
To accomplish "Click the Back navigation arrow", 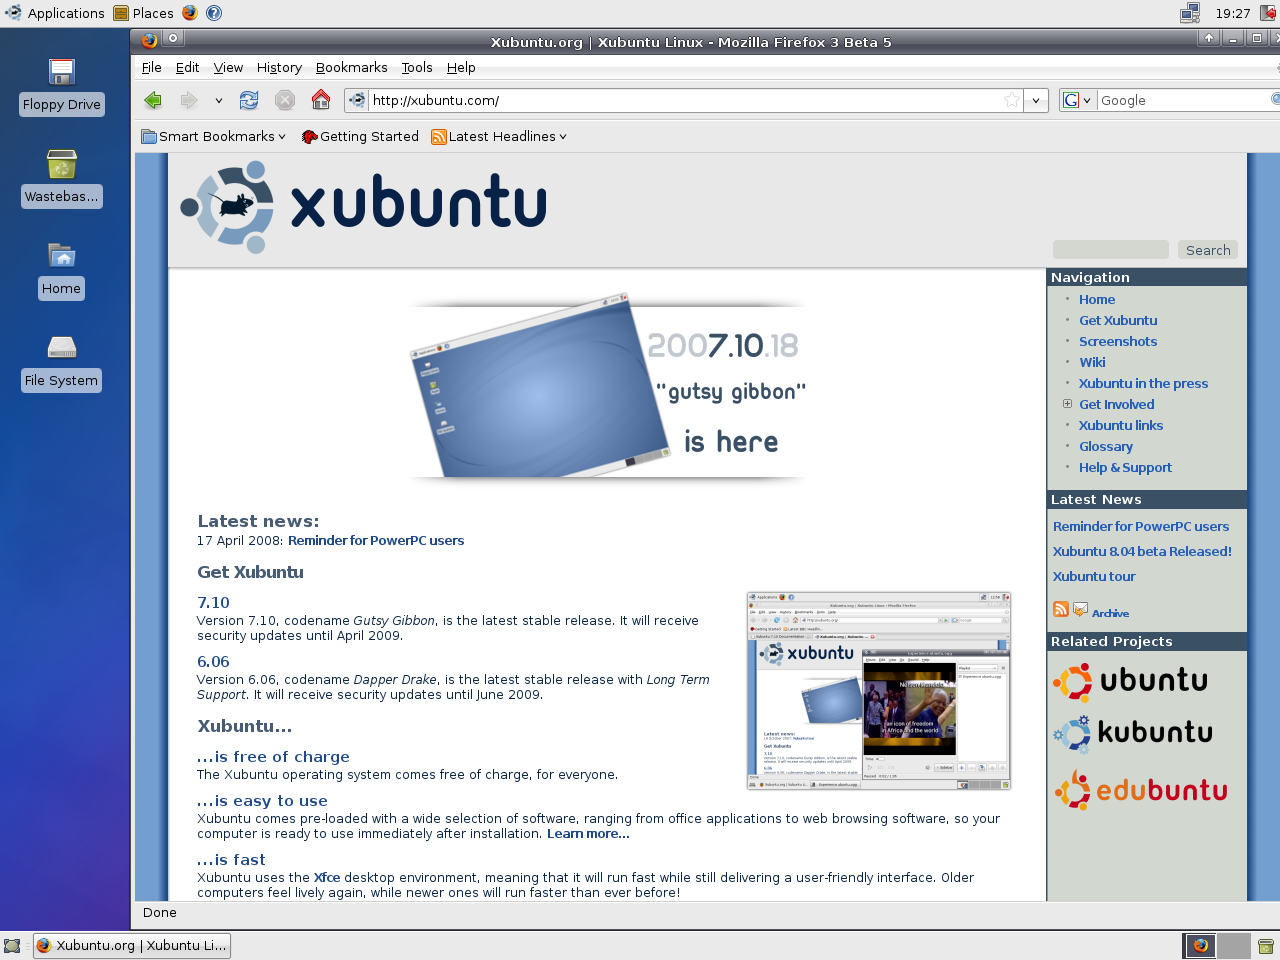I will [152, 100].
